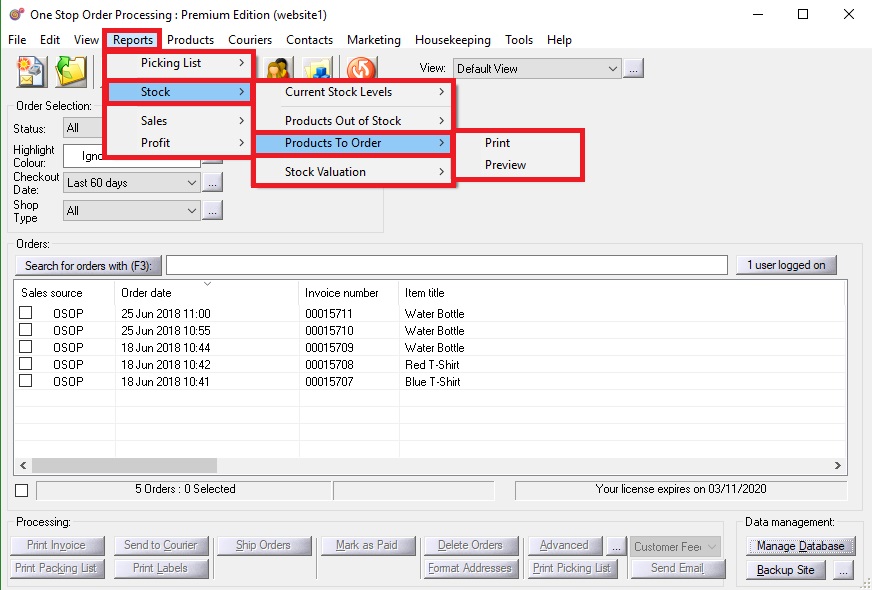Viewport: 872px width, 590px height.
Task: Choose Current Stock Levels in the submenu
Action: click(353, 92)
